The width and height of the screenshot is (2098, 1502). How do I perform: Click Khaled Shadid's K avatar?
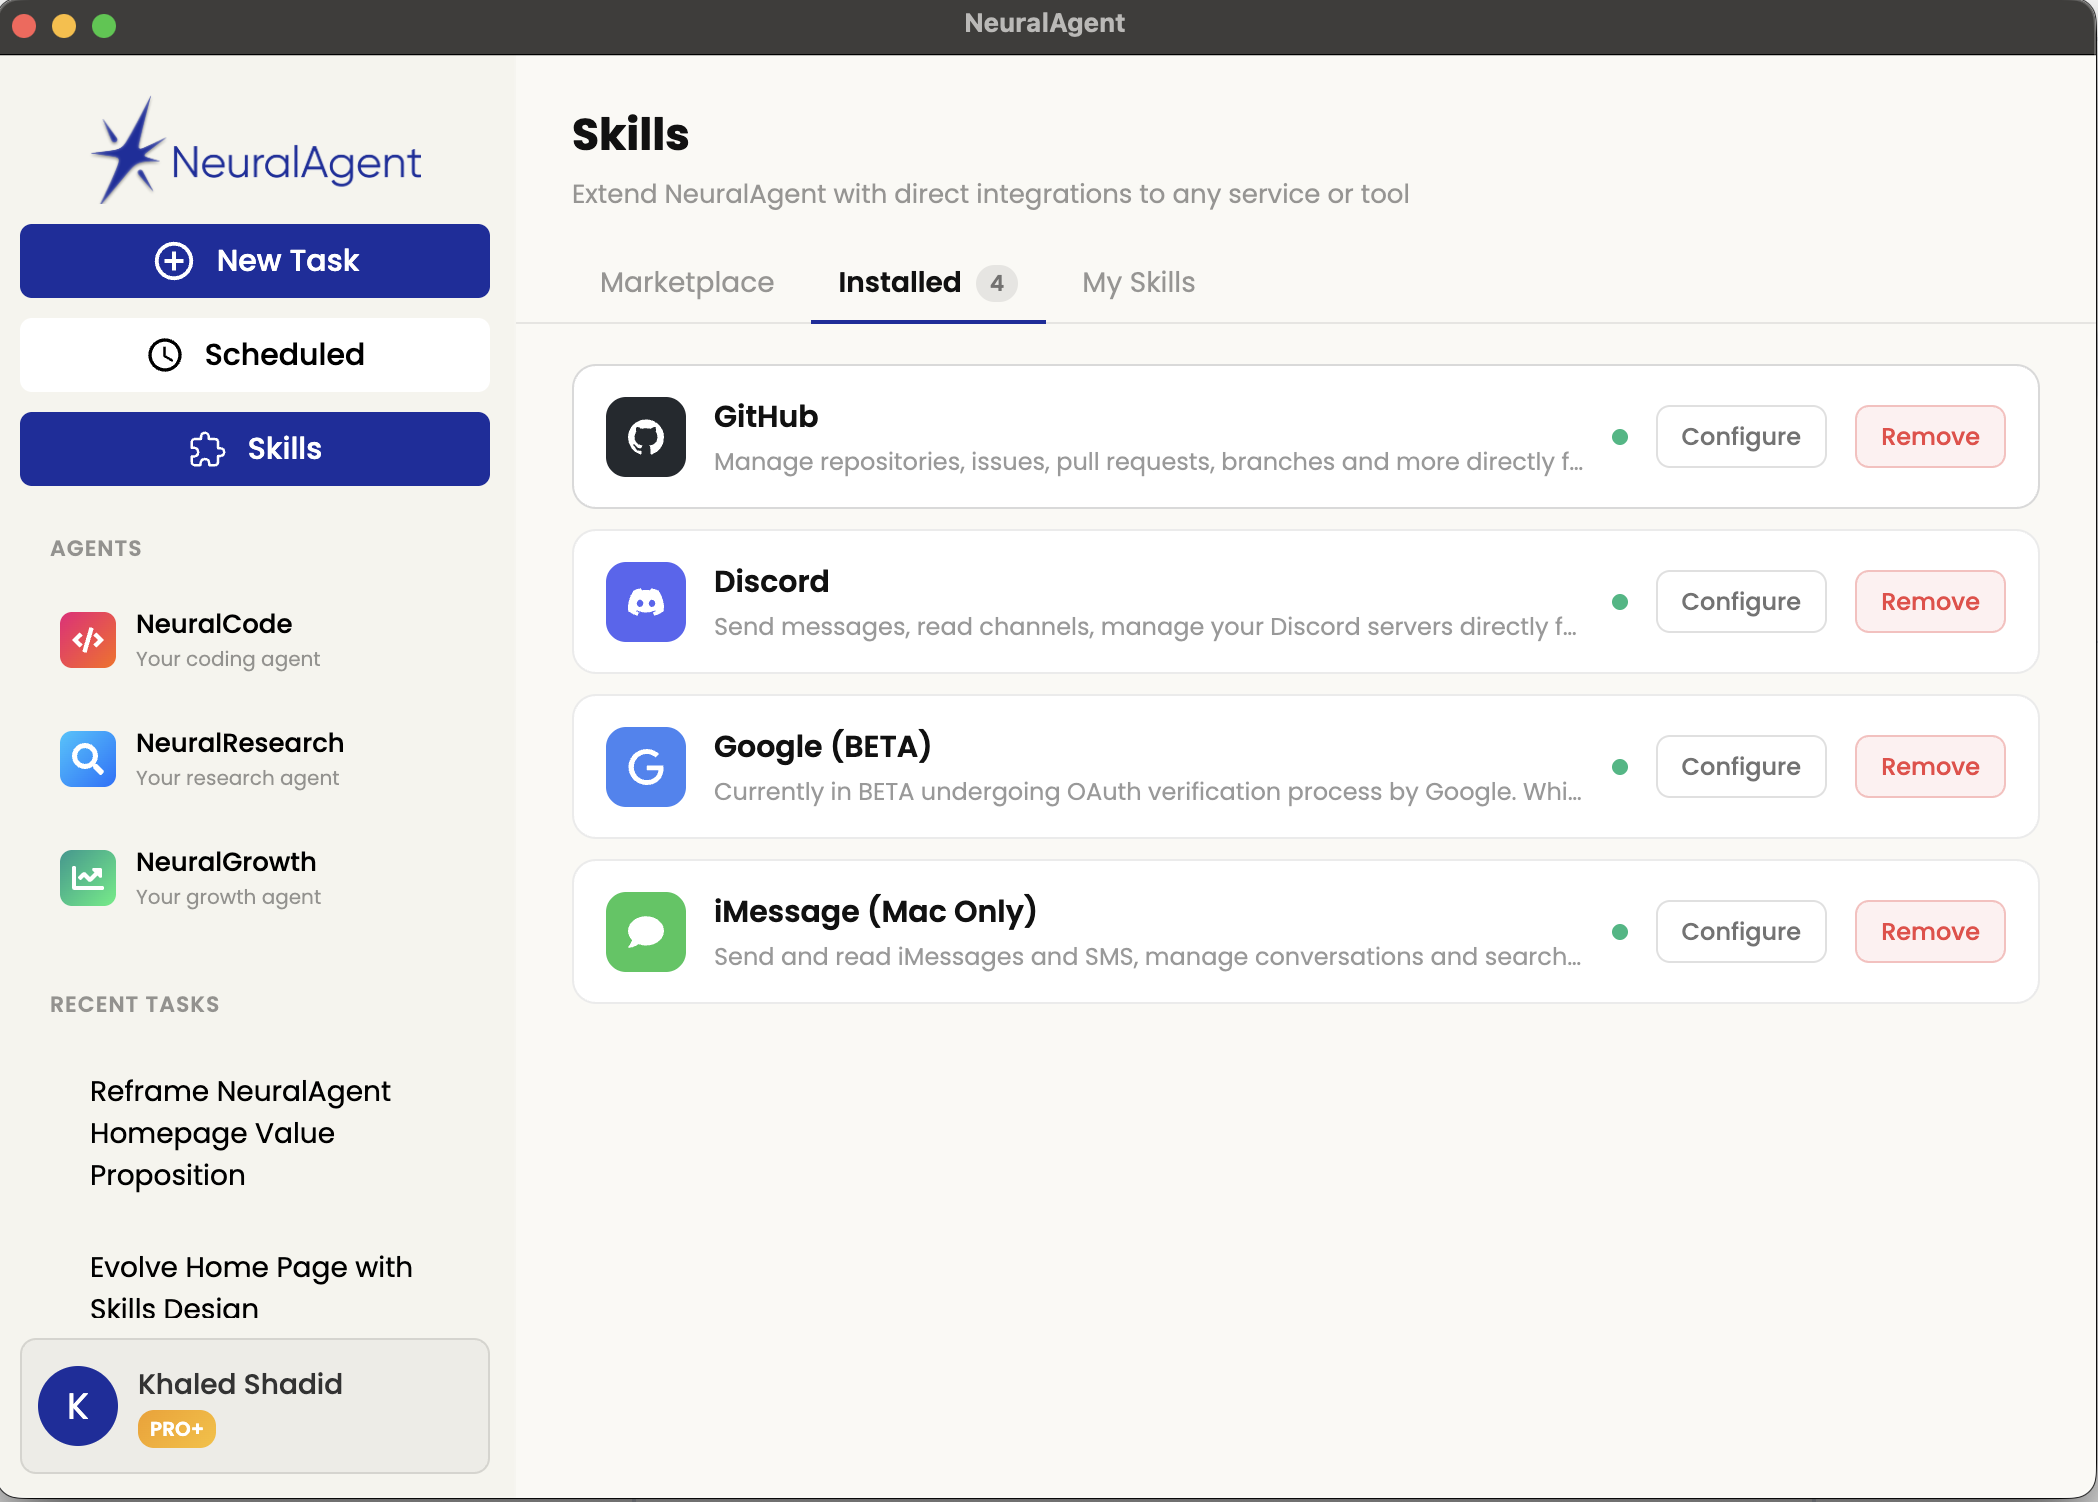click(x=78, y=1406)
